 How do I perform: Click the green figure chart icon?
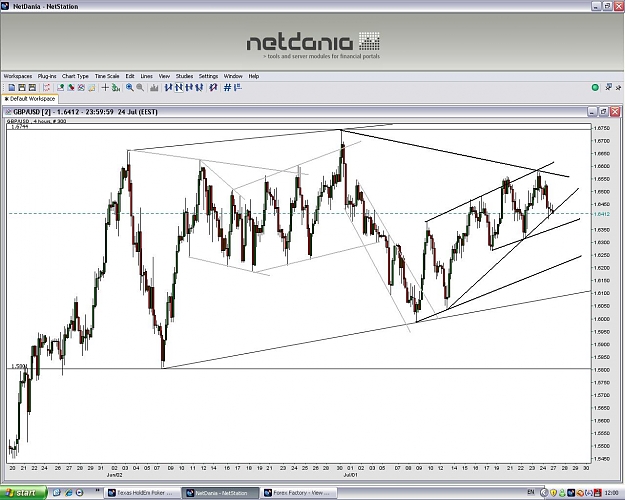click(x=116, y=87)
